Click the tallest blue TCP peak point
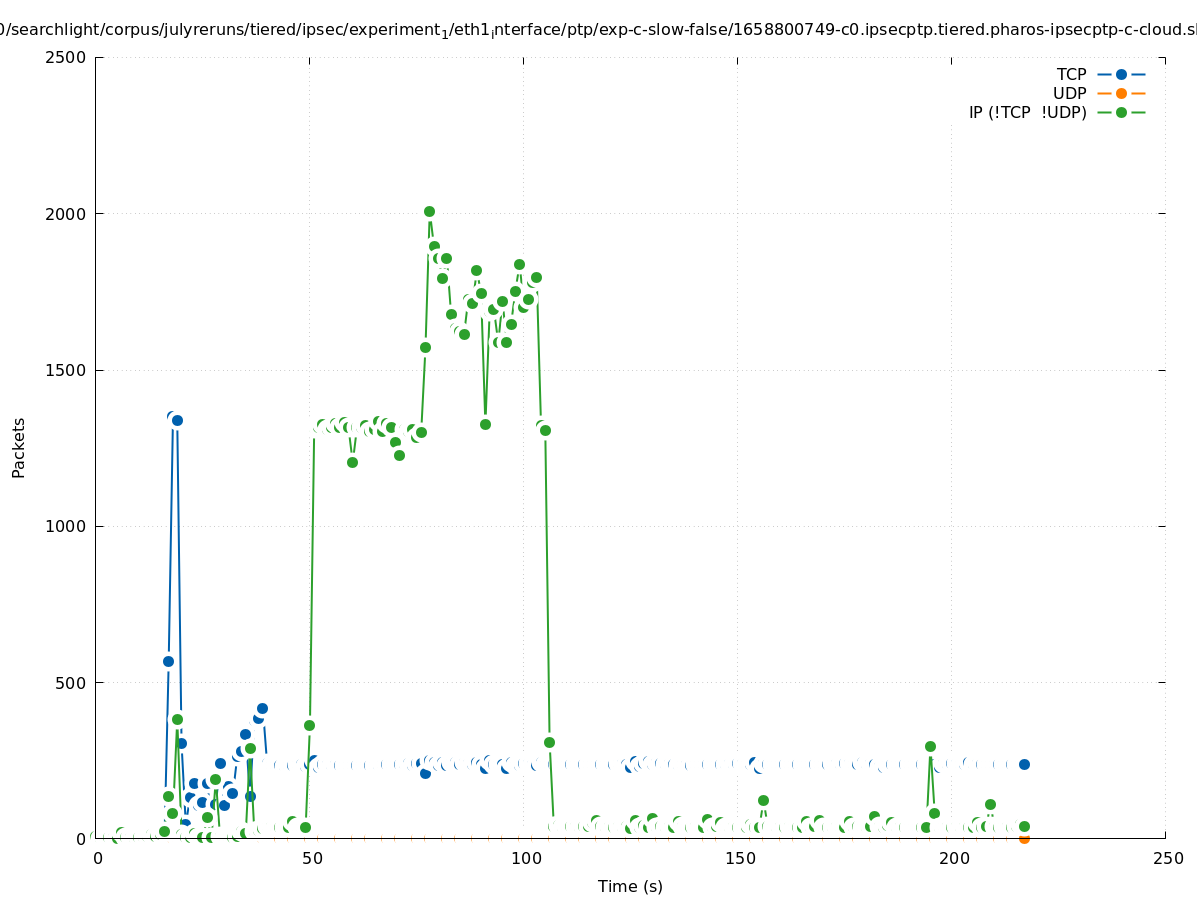Screen dimensions: 1197x900 tap(172, 416)
